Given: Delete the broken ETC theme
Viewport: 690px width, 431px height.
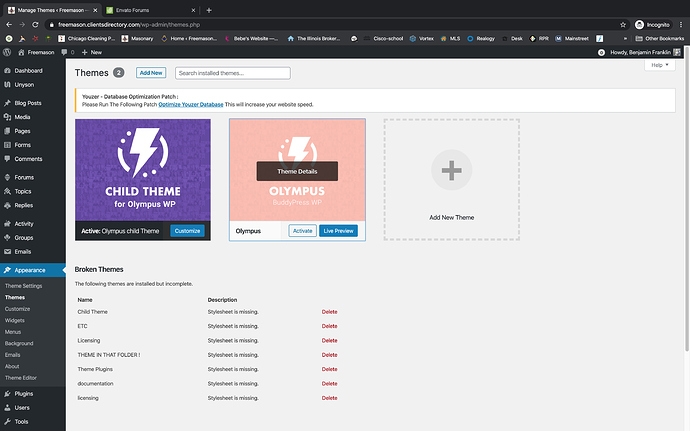Looking at the screenshot, I should (x=329, y=326).
